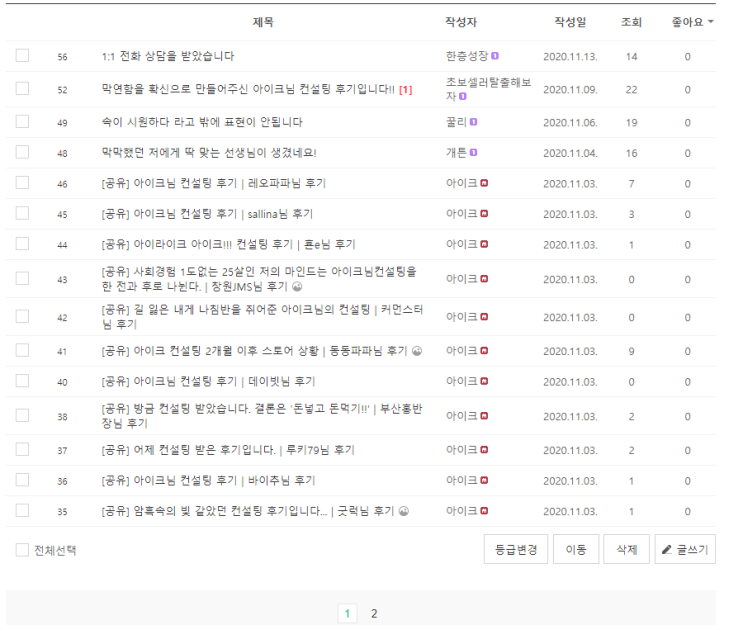Select current page 1 in pagination
The height and width of the screenshot is (625, 743).
347,614
